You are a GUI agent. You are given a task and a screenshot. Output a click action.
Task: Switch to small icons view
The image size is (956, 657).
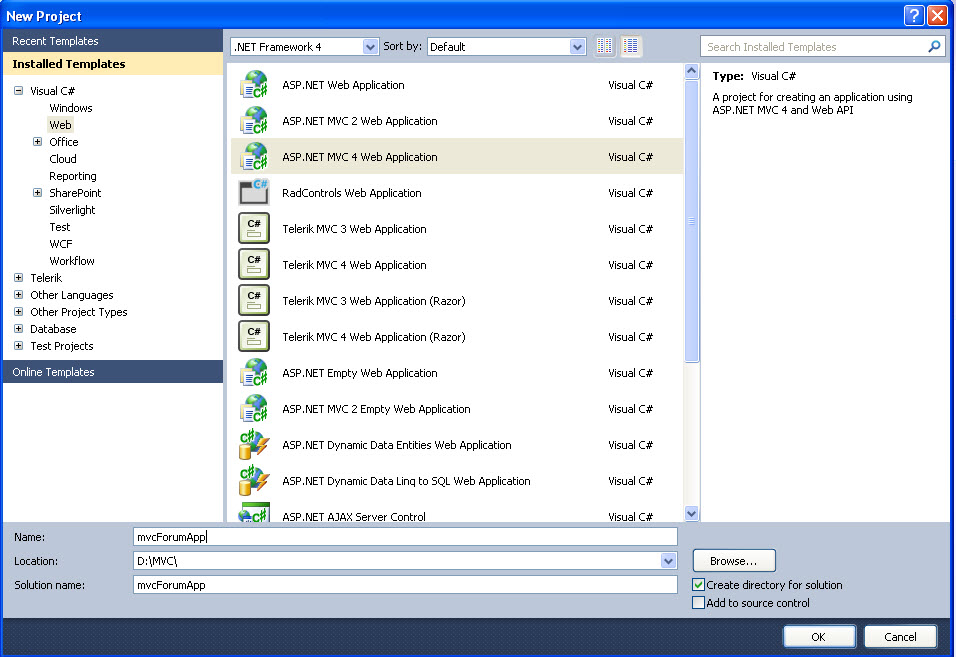[x=631, y=46]
